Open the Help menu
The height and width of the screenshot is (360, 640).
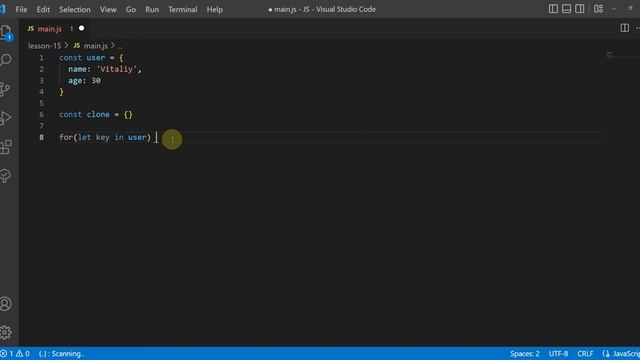click(x=214, y=9)
